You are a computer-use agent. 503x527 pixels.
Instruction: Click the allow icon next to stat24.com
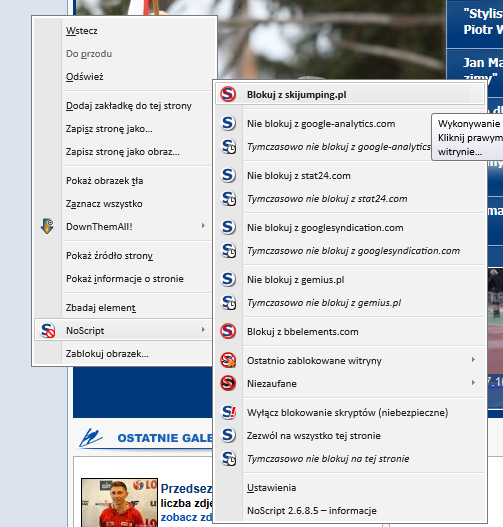coord(228,175)
